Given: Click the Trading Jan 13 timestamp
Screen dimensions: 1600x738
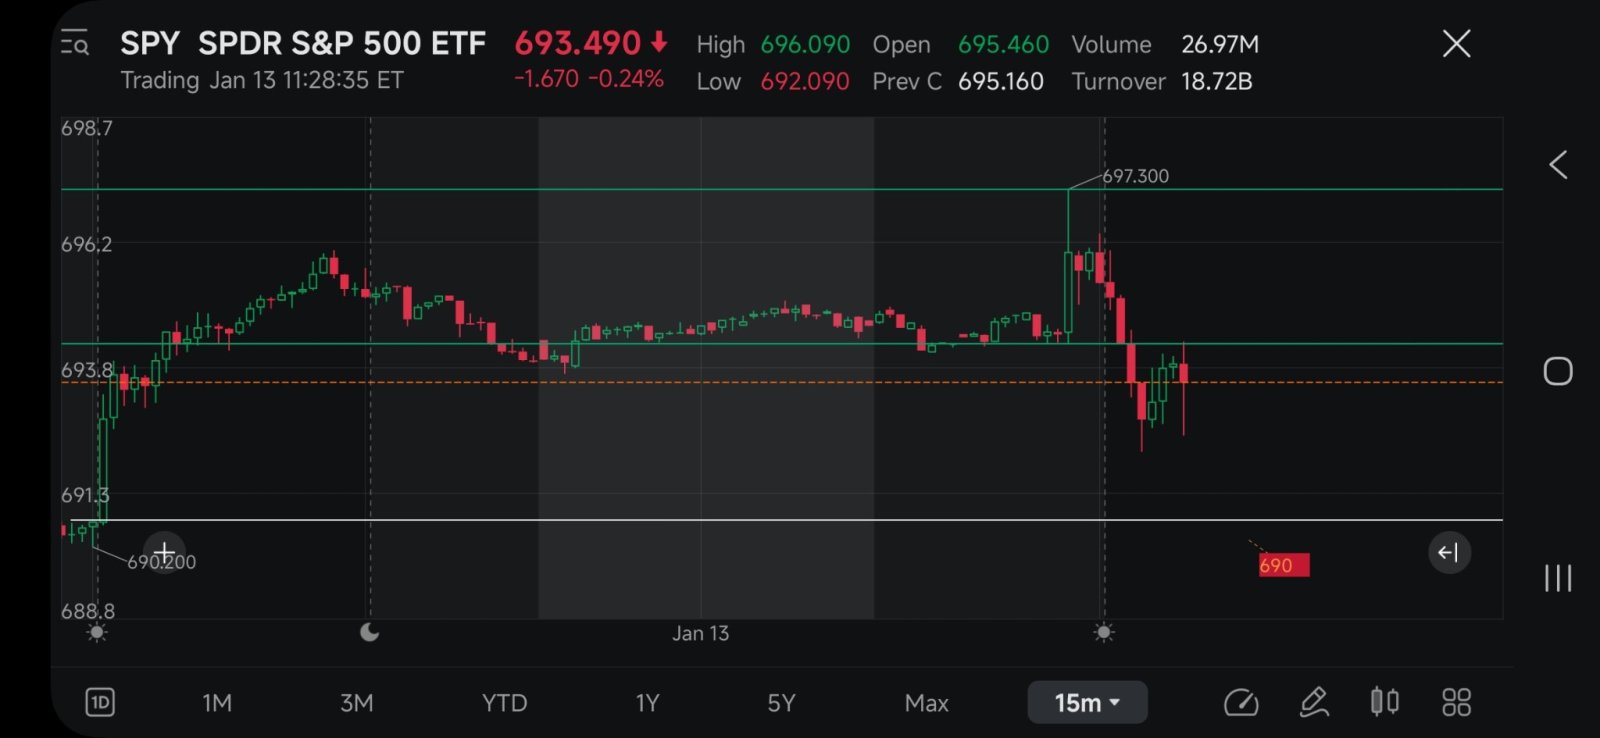Looking at the screenshot, I should (x=262, y=80).
